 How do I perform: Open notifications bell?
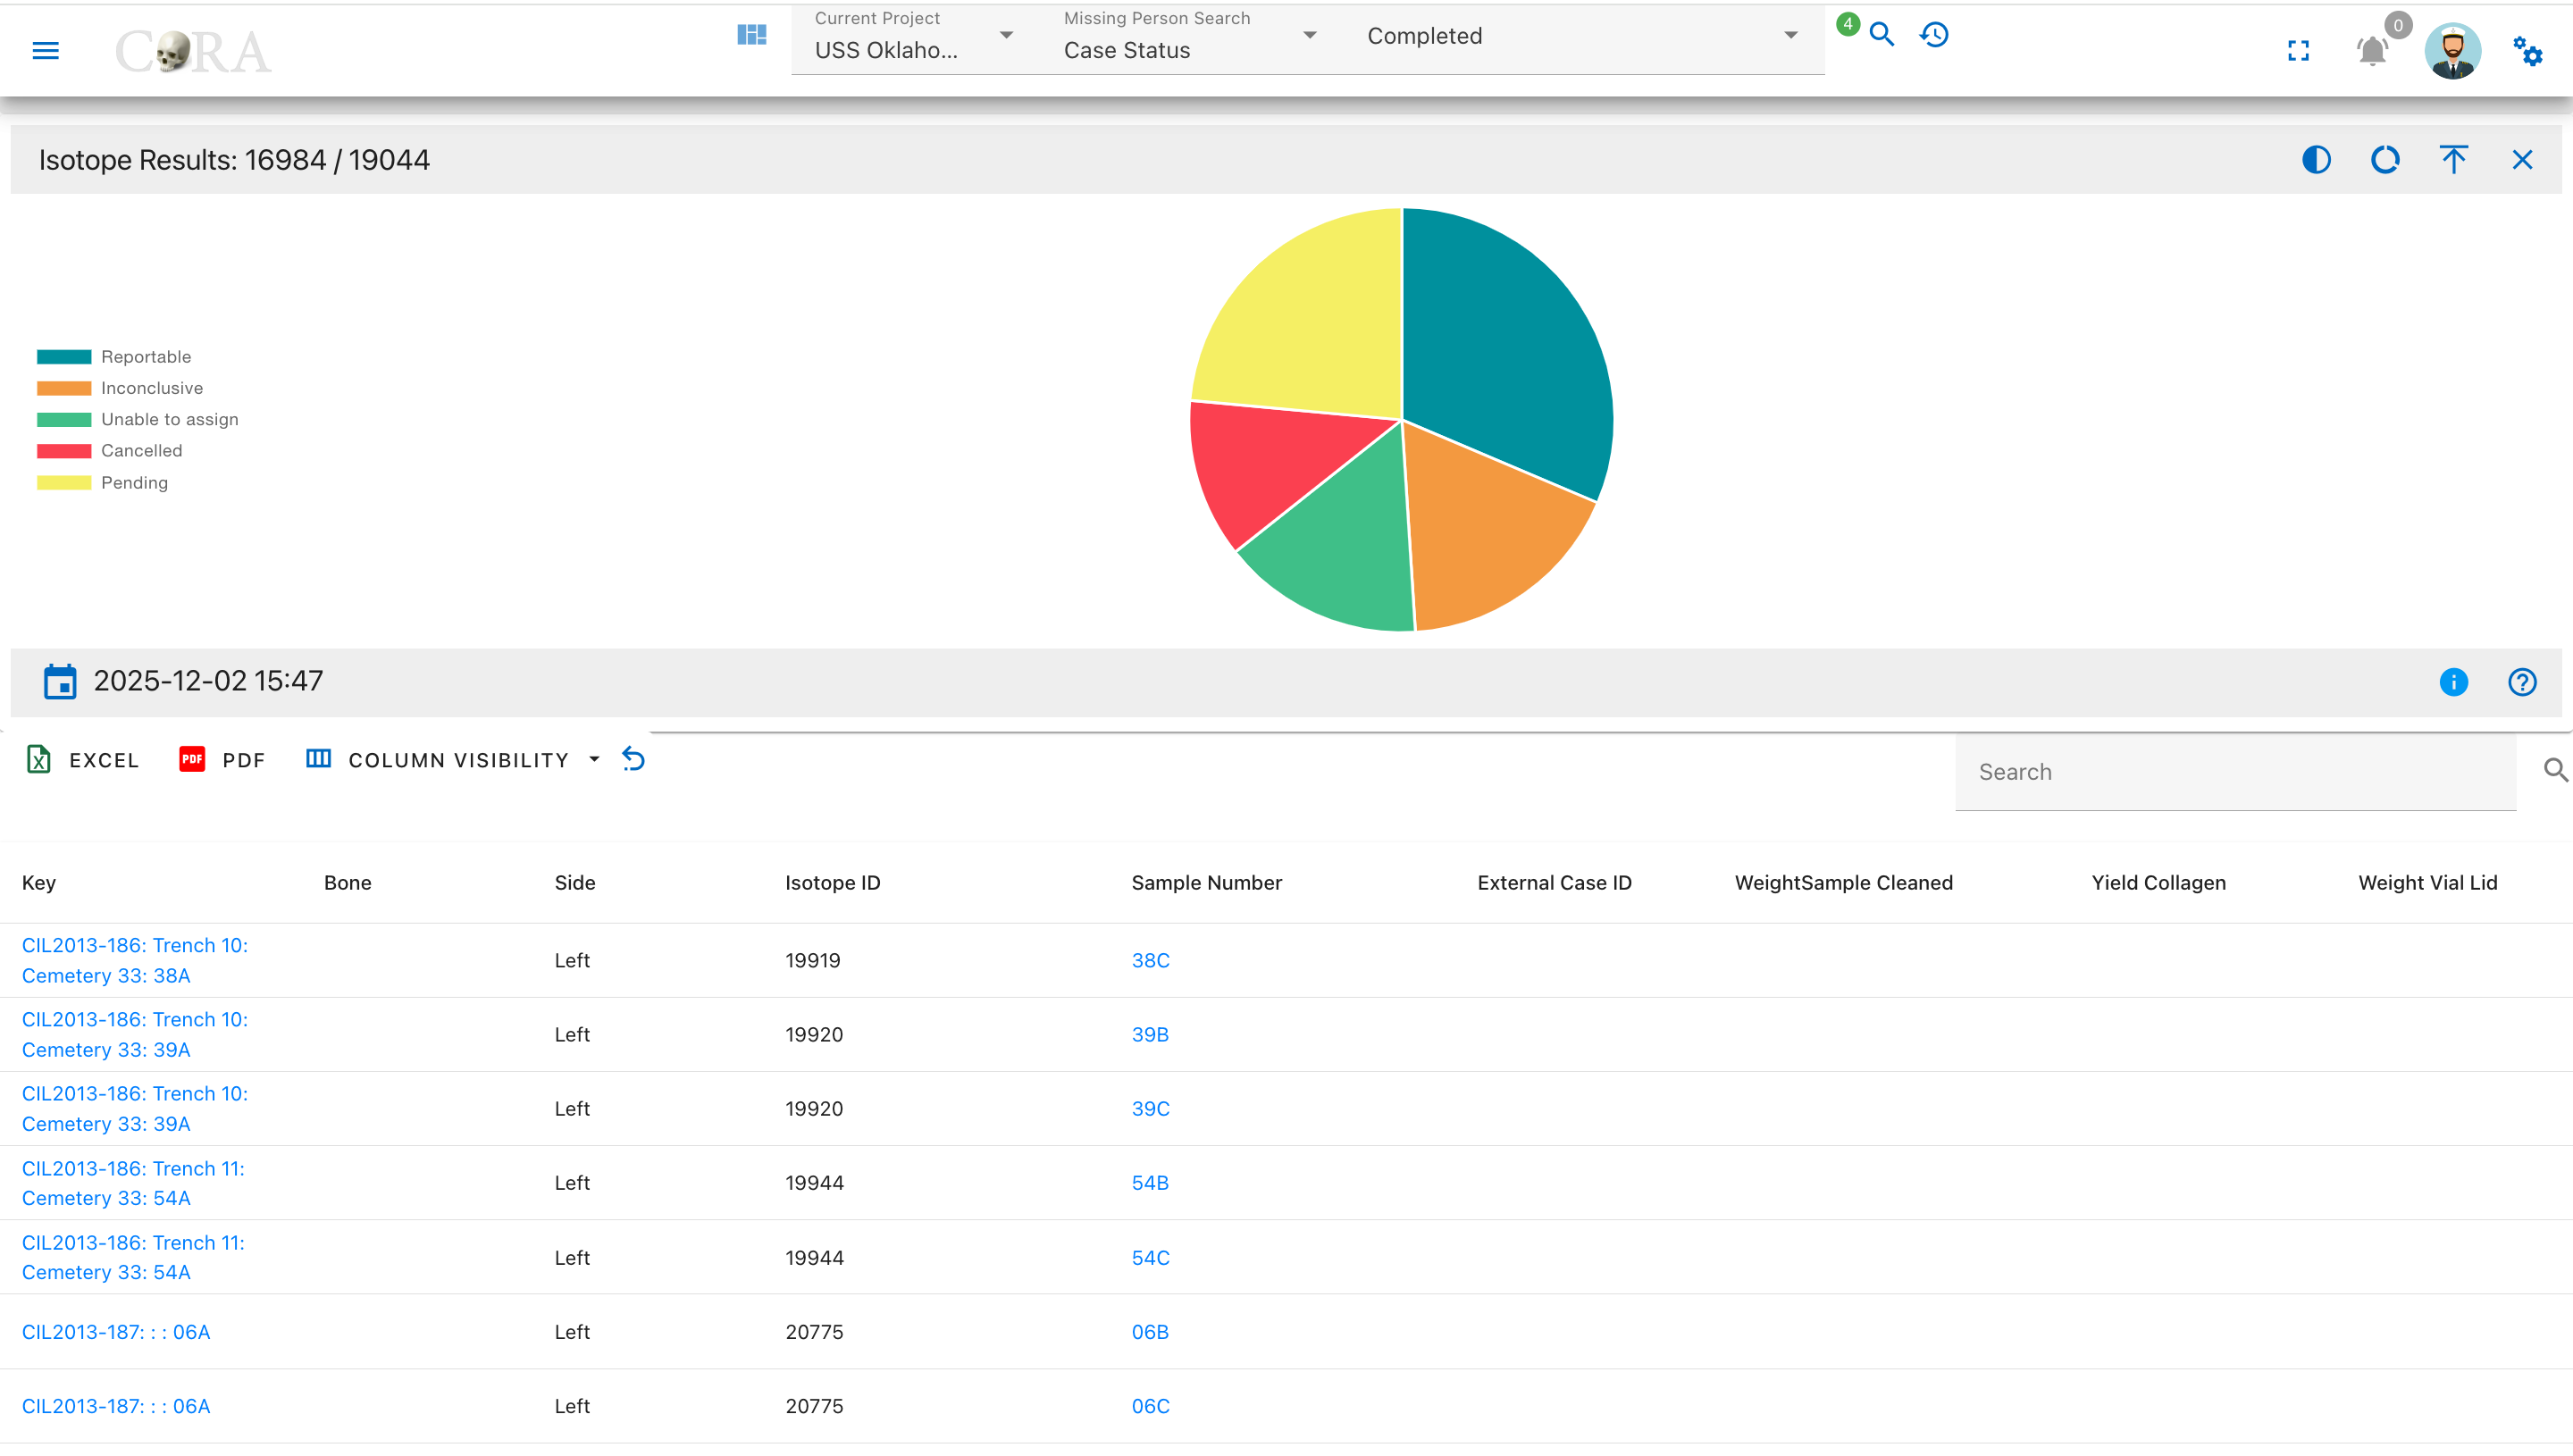pyautogui.click(x=2372, y=50)
